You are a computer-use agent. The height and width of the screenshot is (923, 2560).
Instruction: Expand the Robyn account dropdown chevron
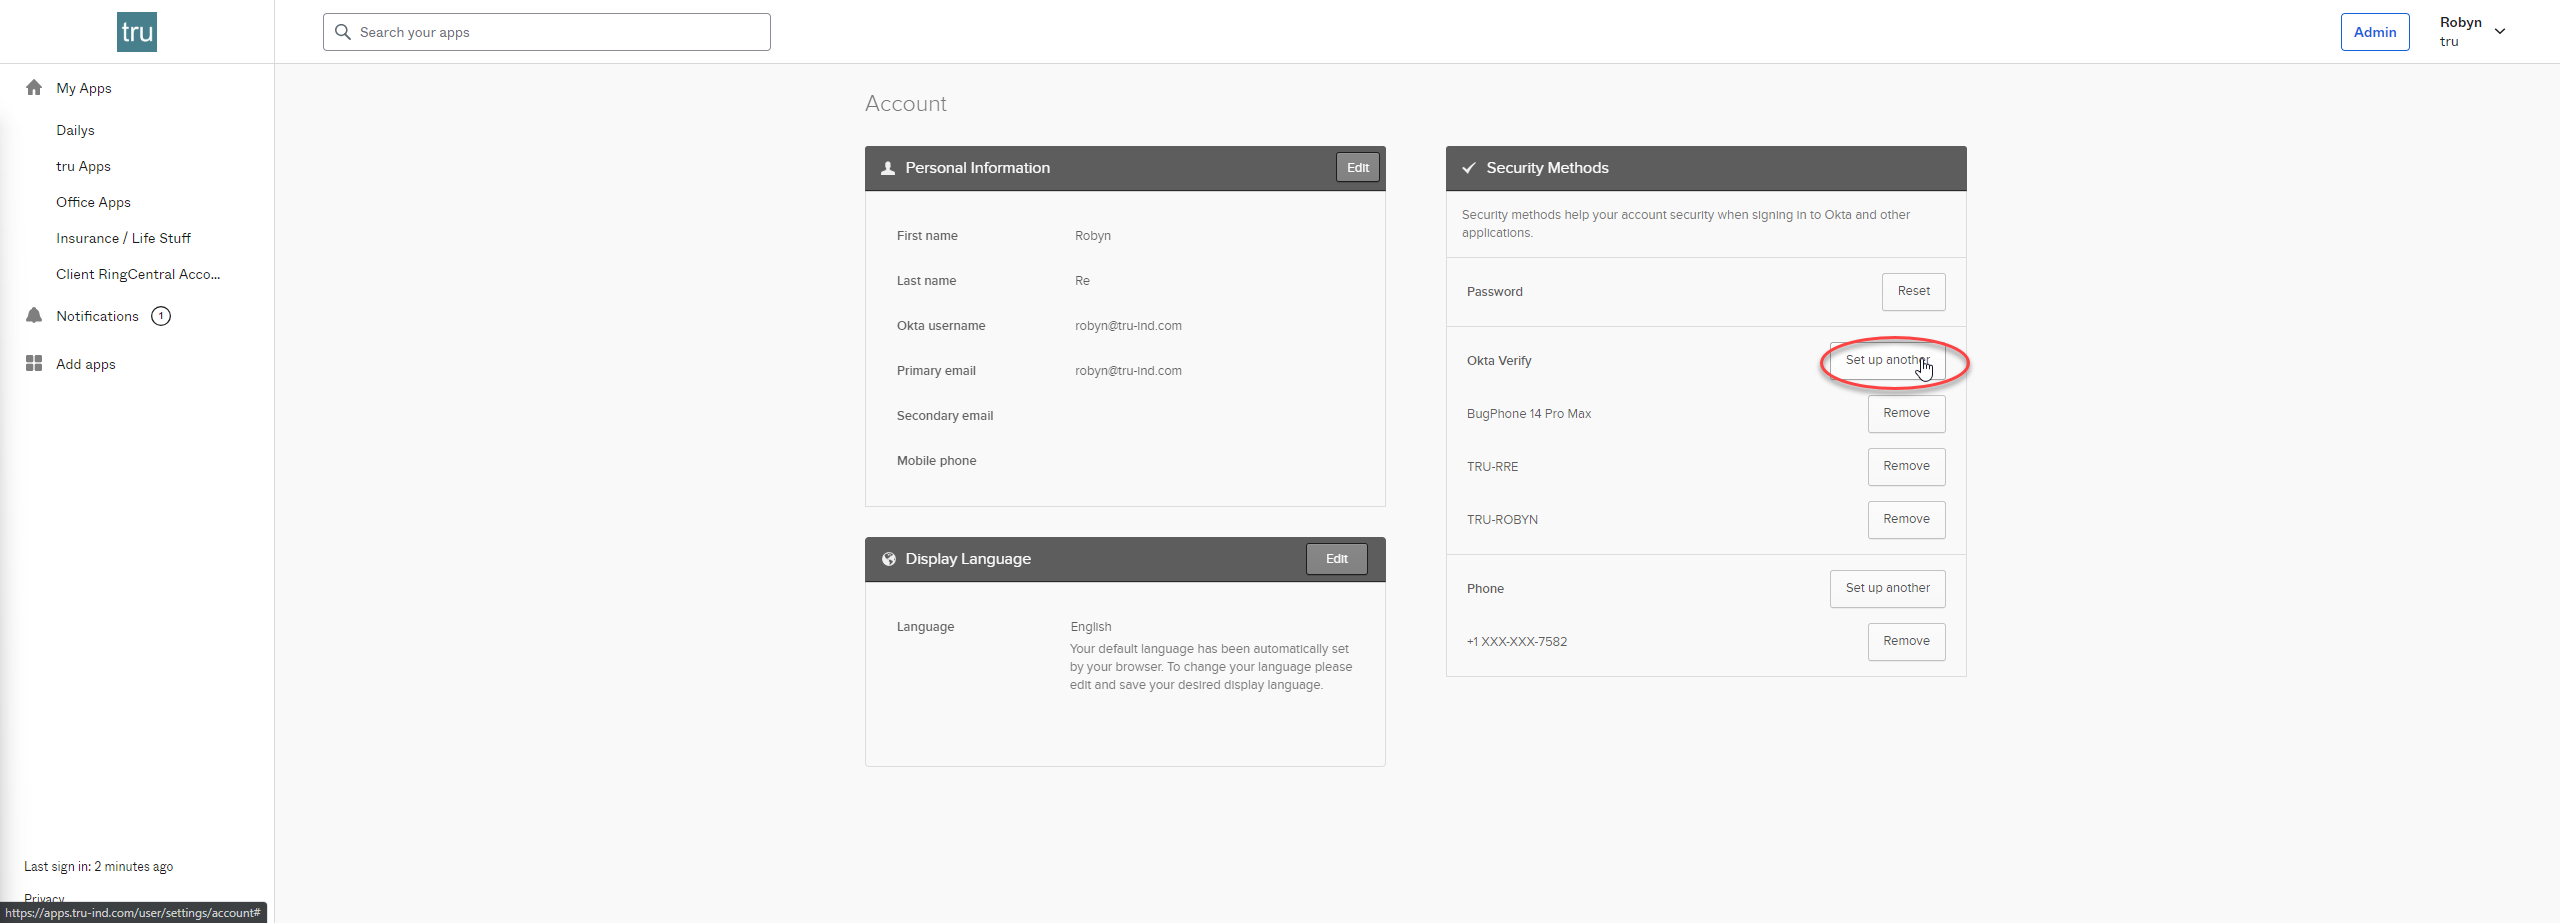2500,32
